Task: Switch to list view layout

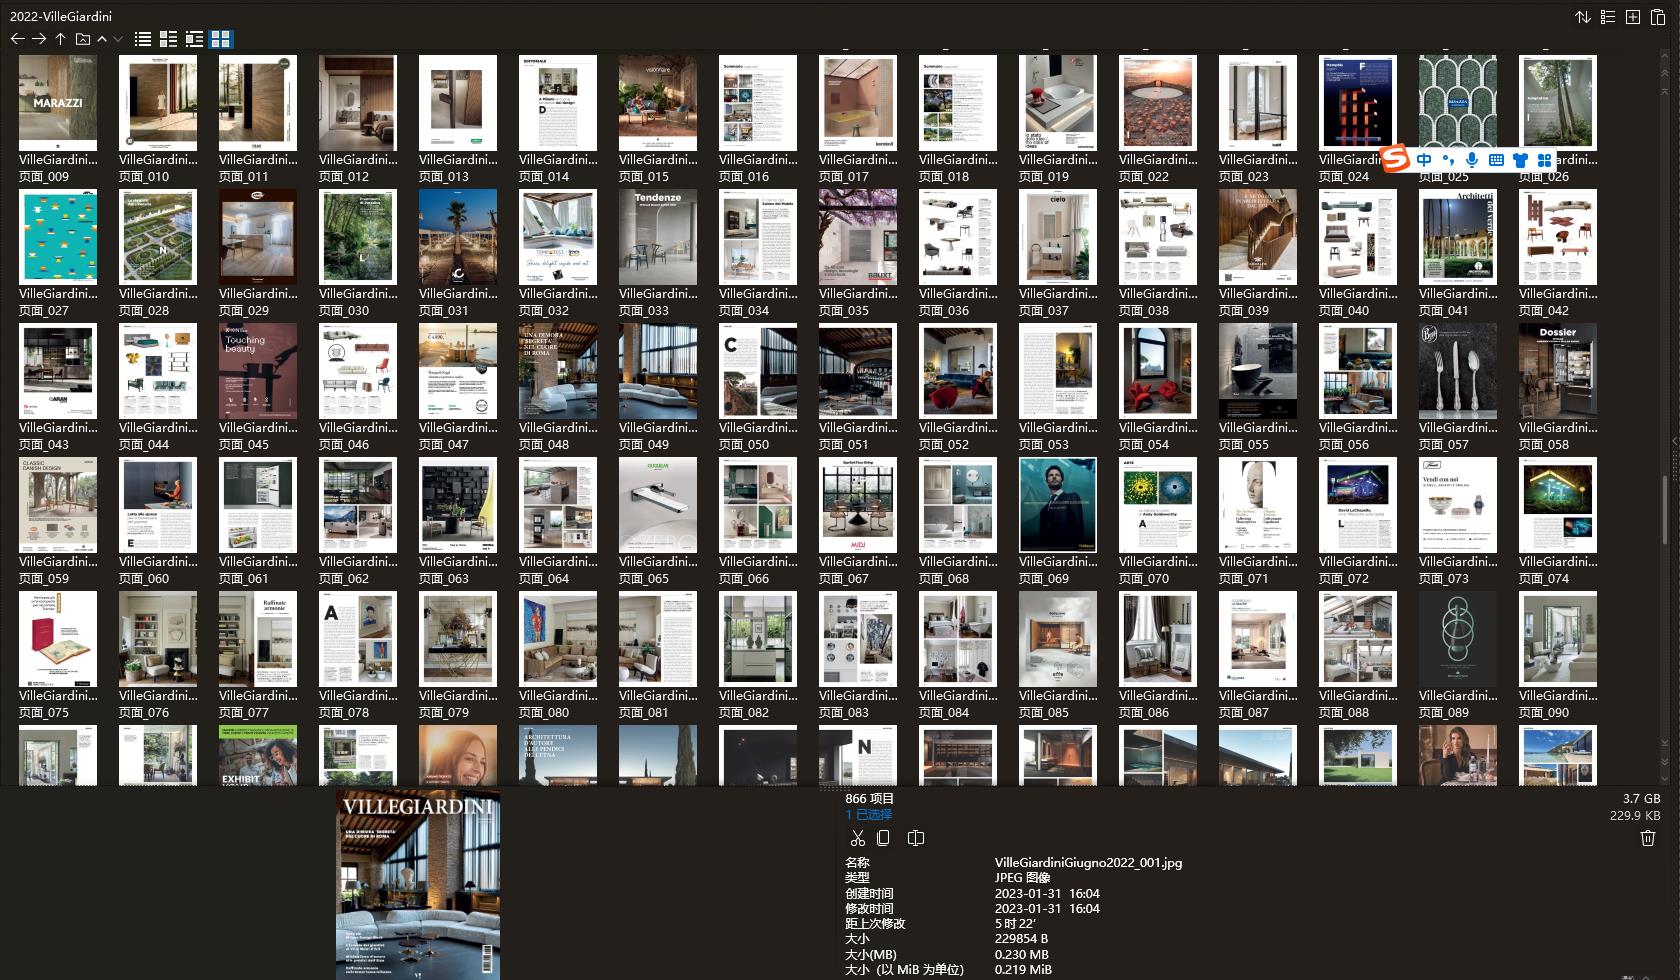Action: [x=142, y=39]
